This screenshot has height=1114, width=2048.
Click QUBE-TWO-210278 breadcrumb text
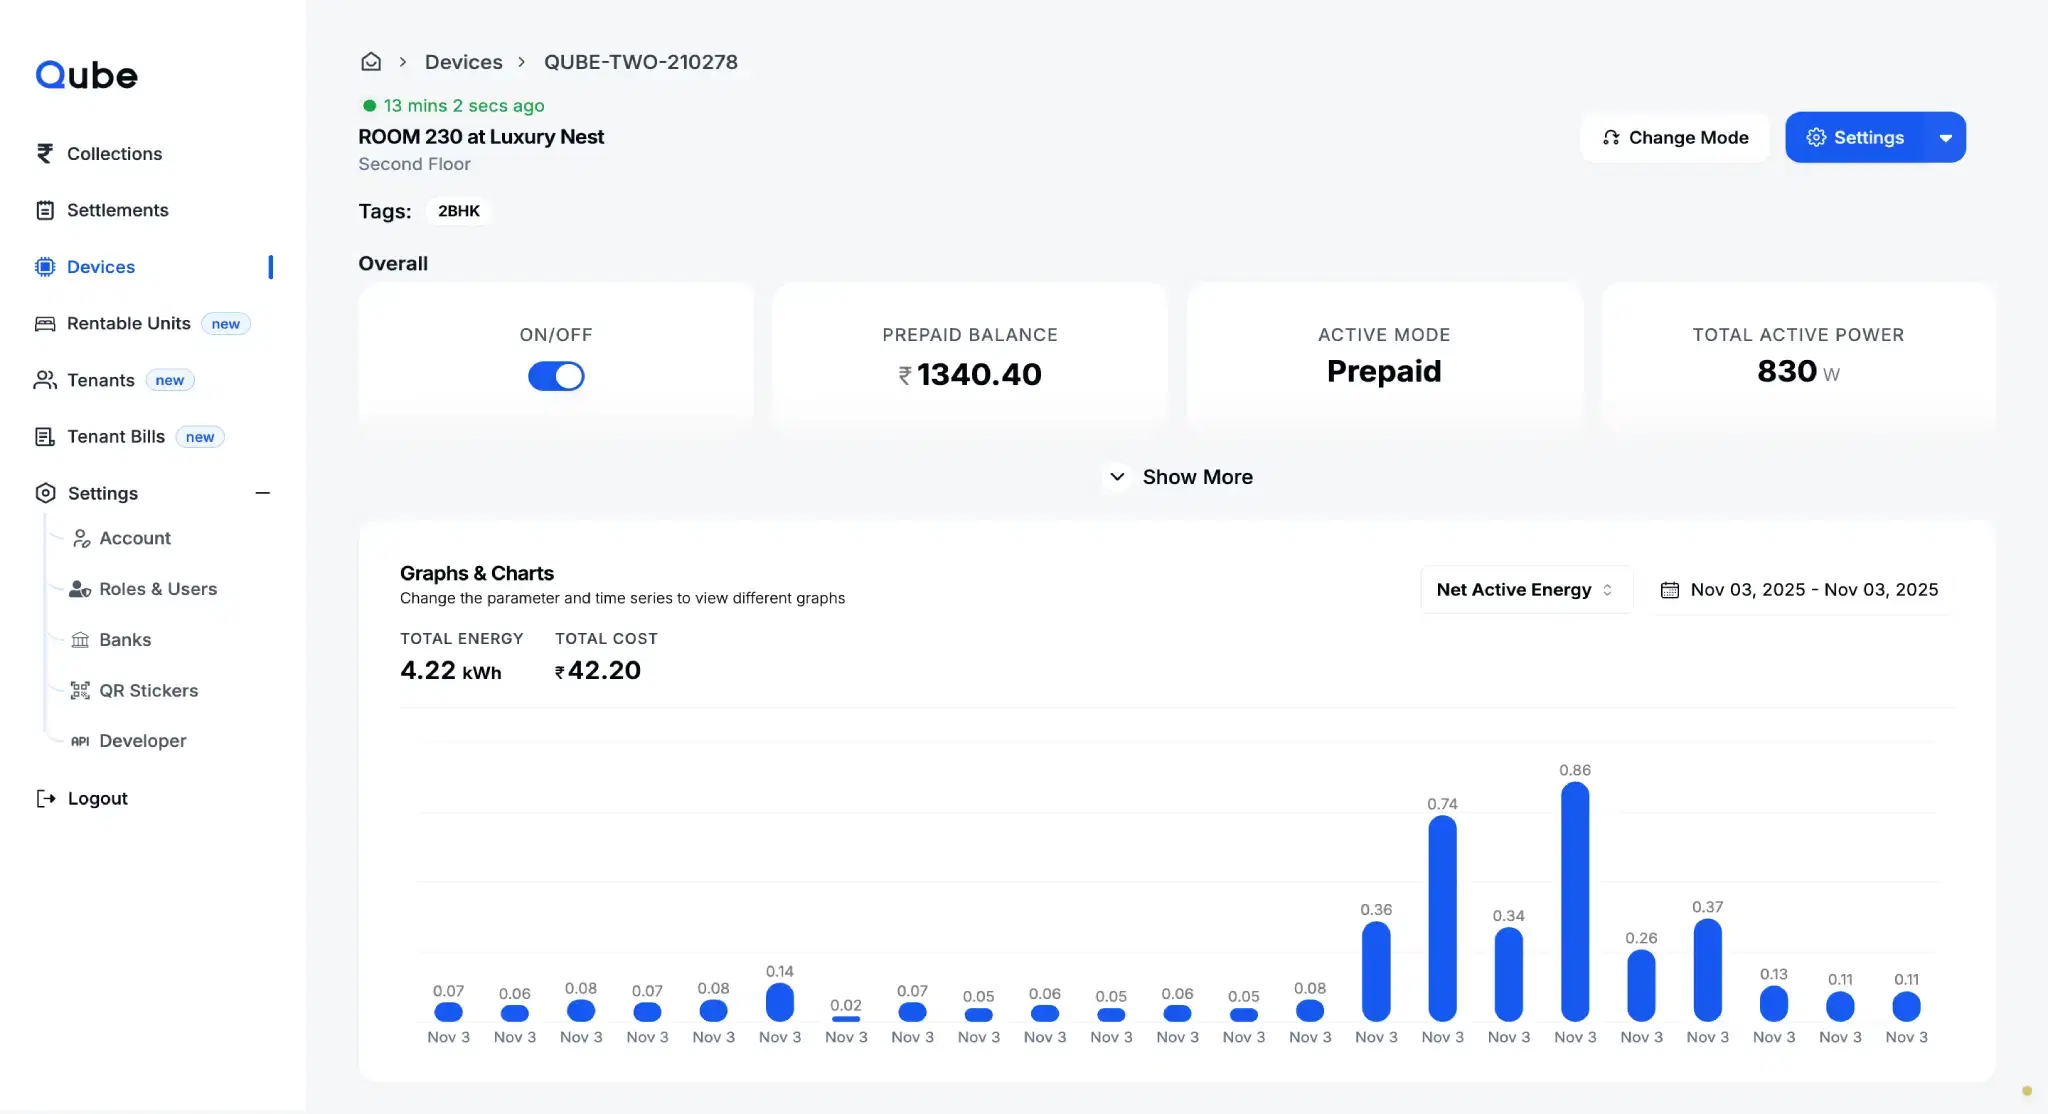coord(641,62)
